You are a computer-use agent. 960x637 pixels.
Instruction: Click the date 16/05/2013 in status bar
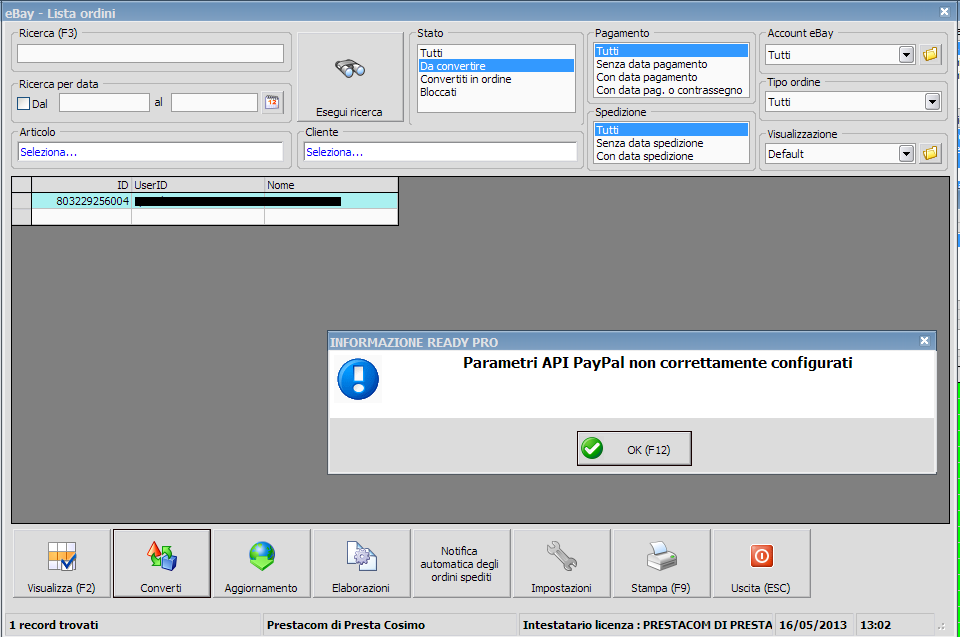813,625
